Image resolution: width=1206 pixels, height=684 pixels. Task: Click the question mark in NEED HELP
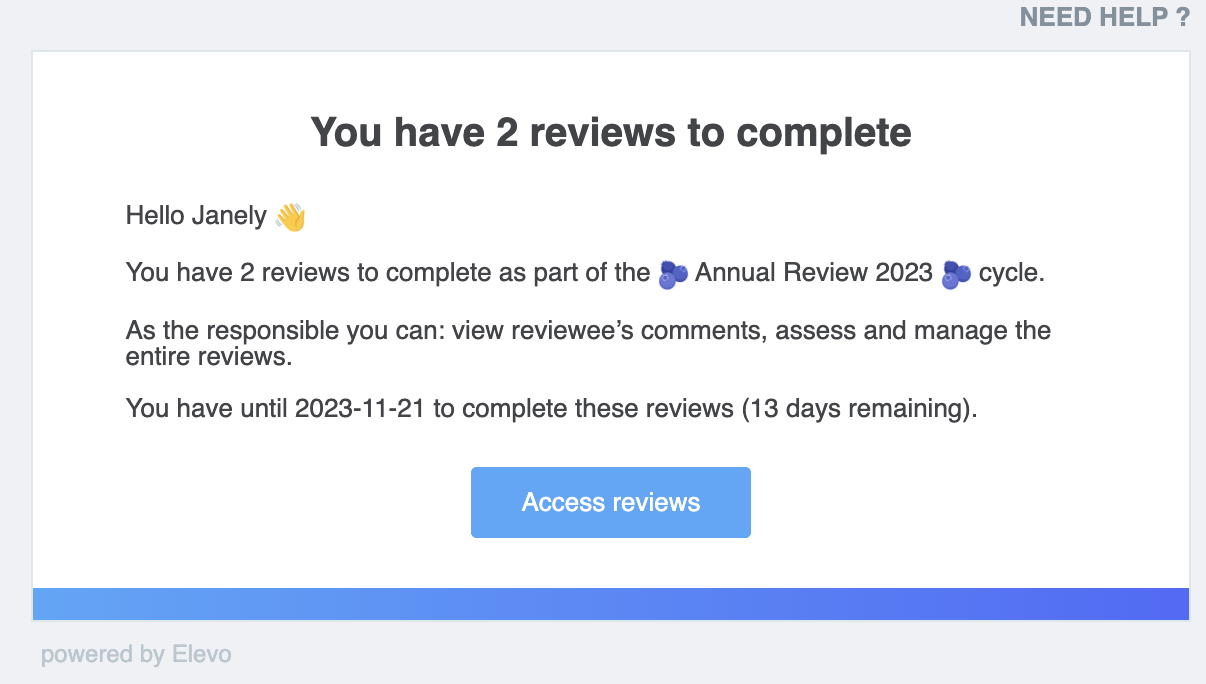pos(1183,17)
